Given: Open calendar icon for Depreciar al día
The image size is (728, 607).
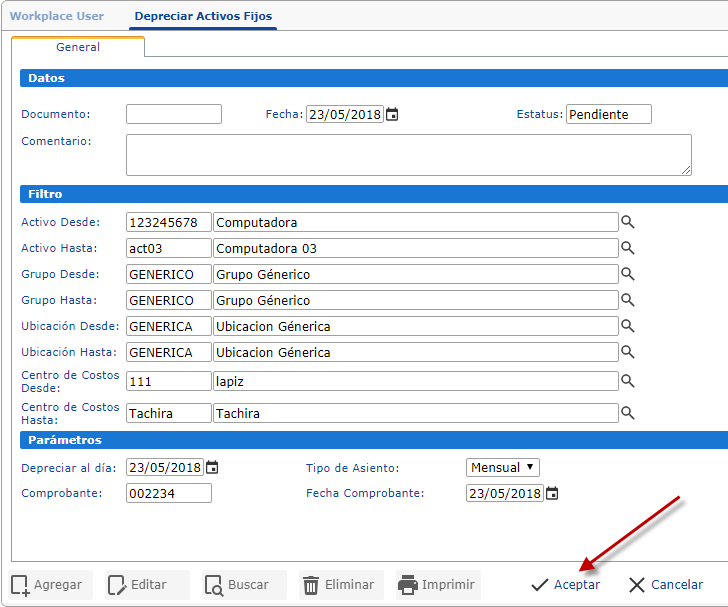Looking at the screenshot, I should click(x=212, y=468).
